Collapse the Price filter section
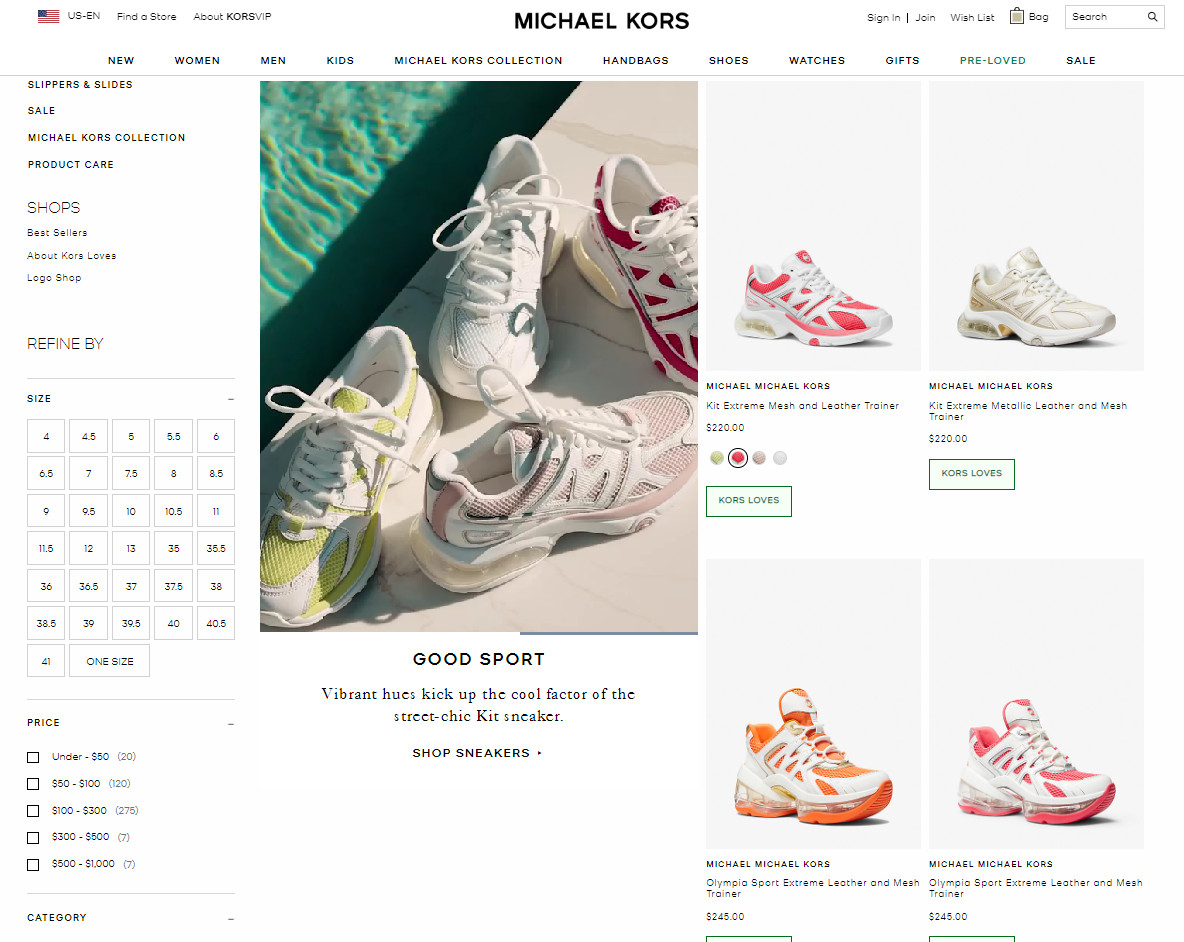Viewport: 1184px width, 942px height. (231, 724)
